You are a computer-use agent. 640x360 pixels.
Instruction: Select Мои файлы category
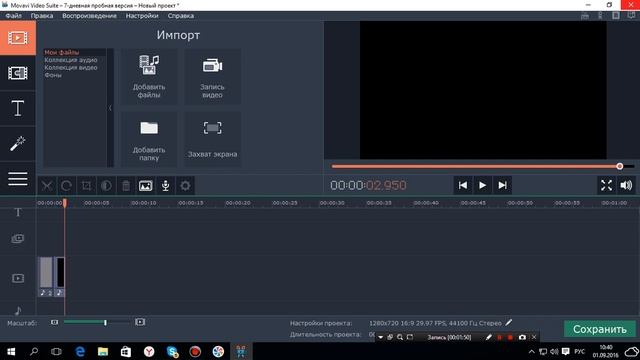62,52
